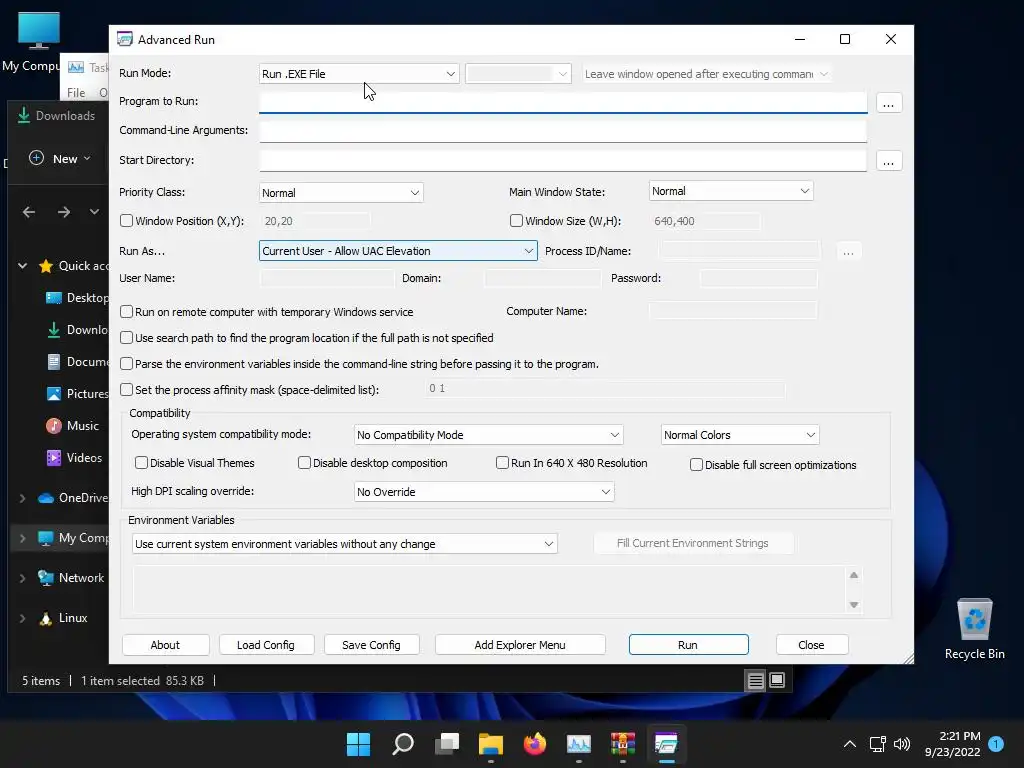Click the Run button
This screenshot has width=1024, height=768.
coord(688,645)
